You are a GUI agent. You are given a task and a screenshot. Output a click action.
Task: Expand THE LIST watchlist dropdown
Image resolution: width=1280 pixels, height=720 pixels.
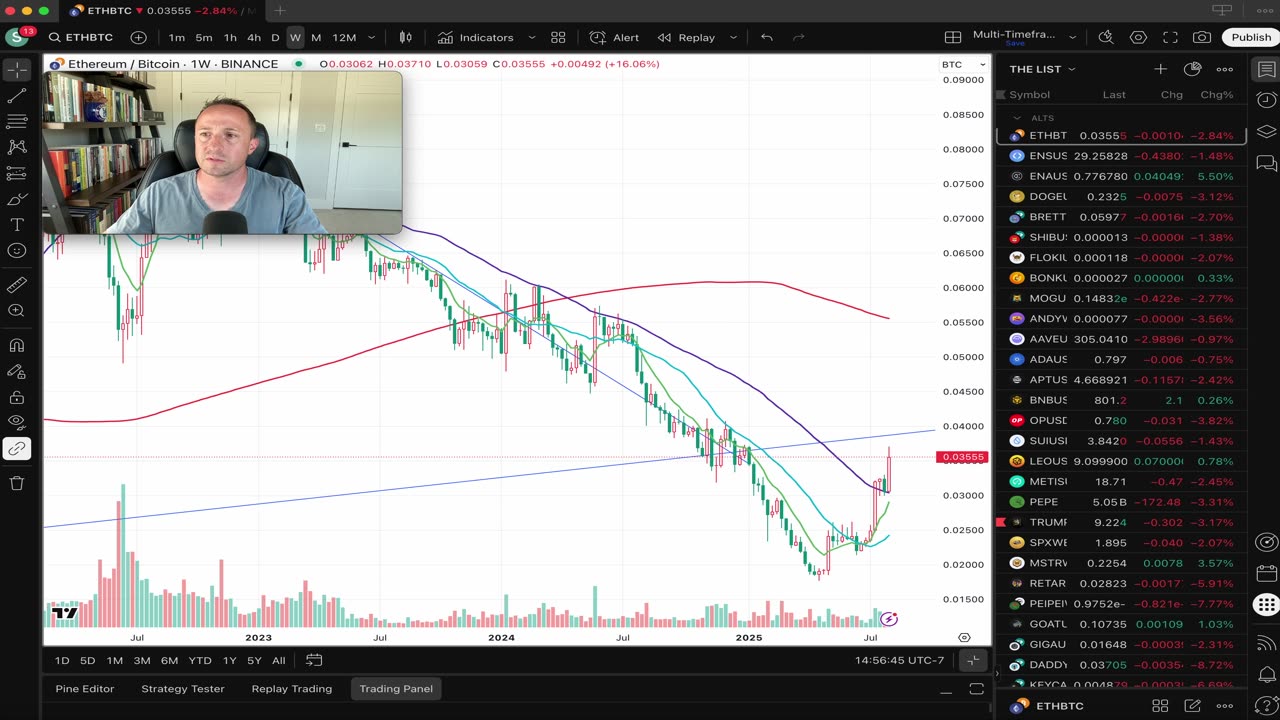(x=1042, y=69)
